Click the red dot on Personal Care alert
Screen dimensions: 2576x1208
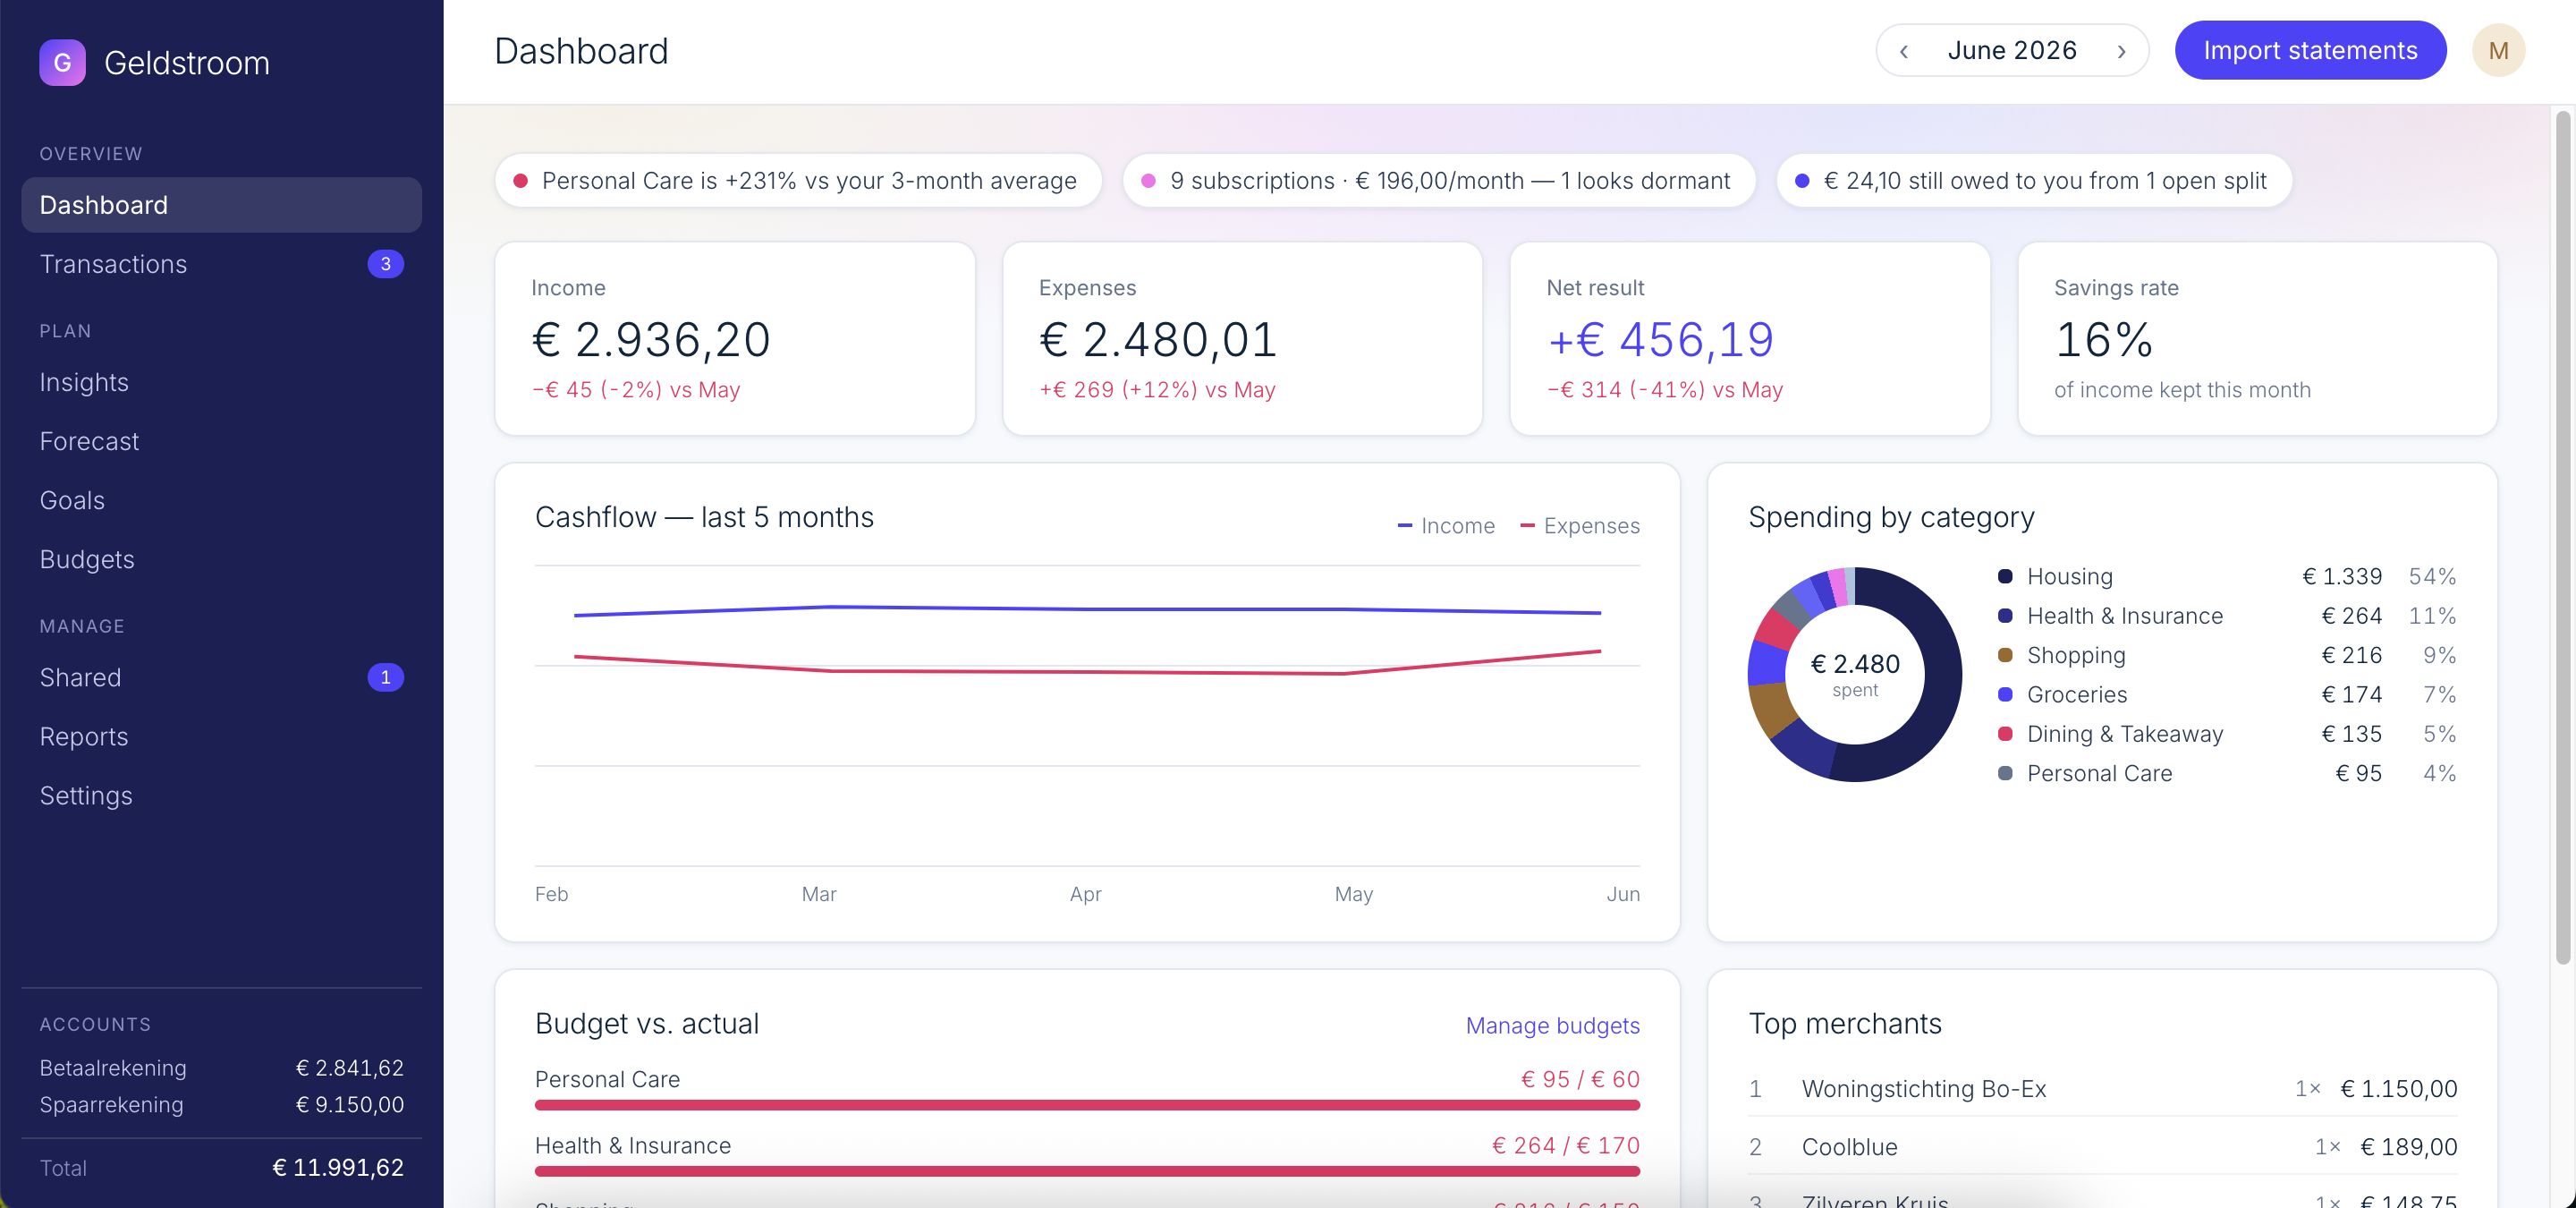pos(520,181)
